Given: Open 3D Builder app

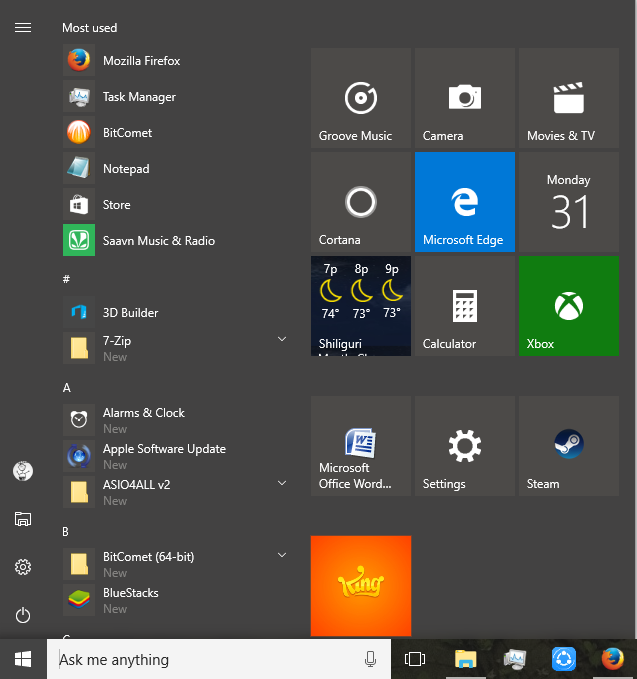Looking at the screenshot, I should coord(175,312).
